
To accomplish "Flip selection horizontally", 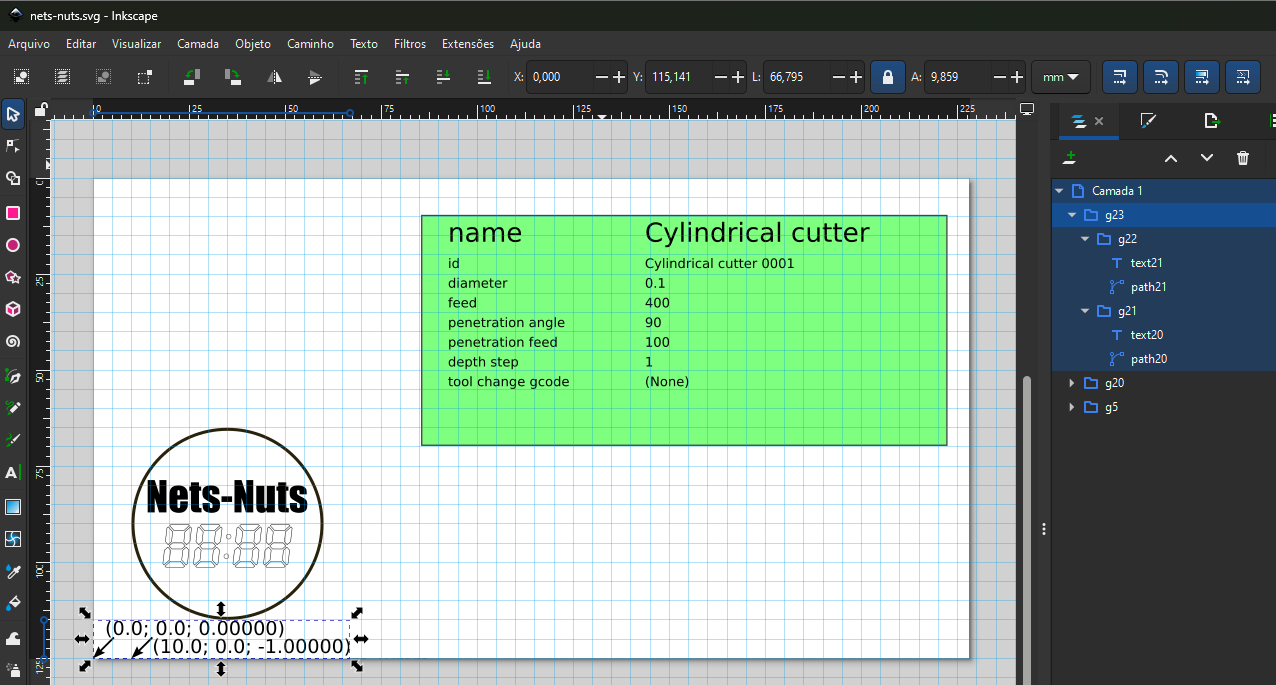I will pos(273,77).
